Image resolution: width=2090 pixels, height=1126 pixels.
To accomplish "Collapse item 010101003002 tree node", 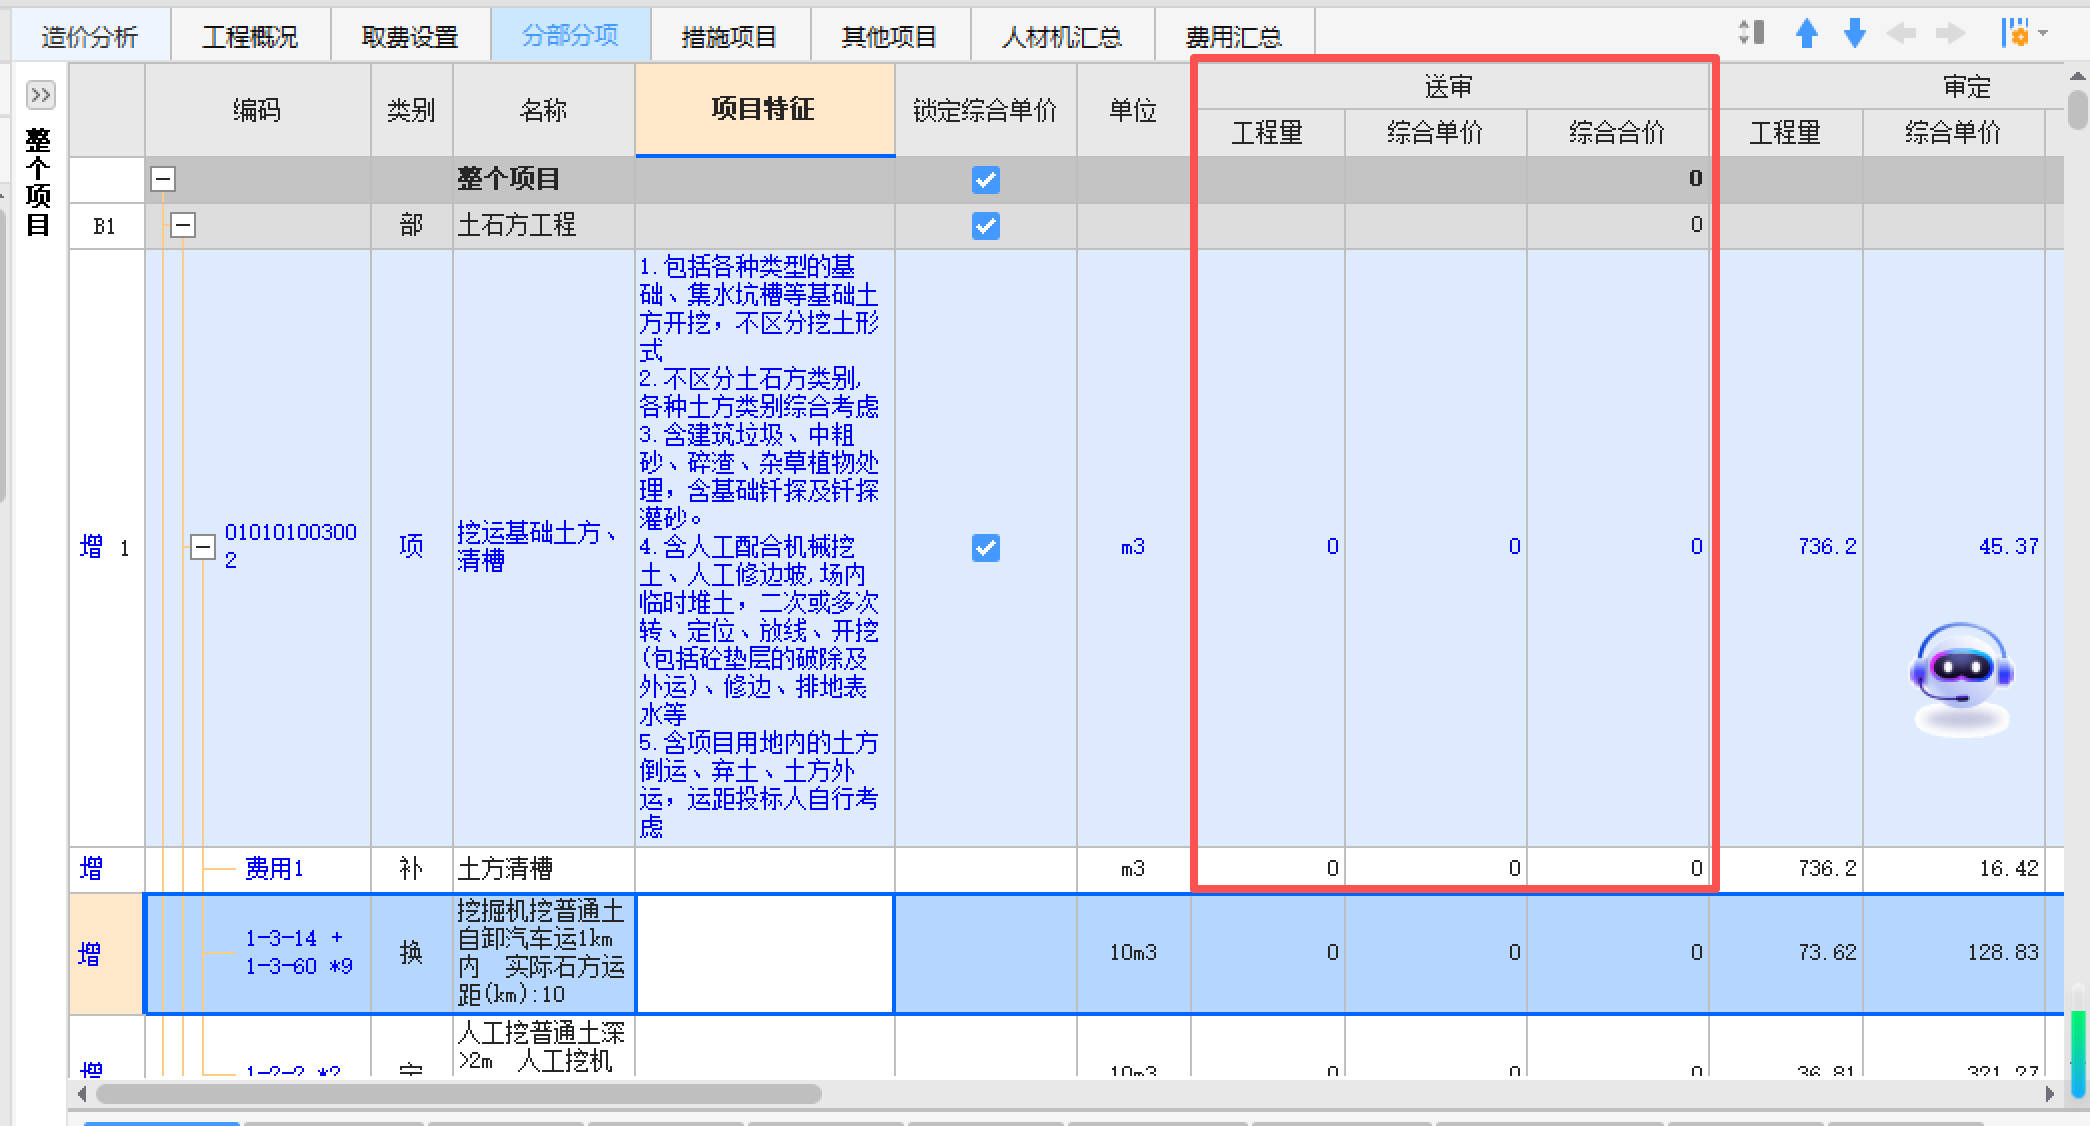I will 202,547.
